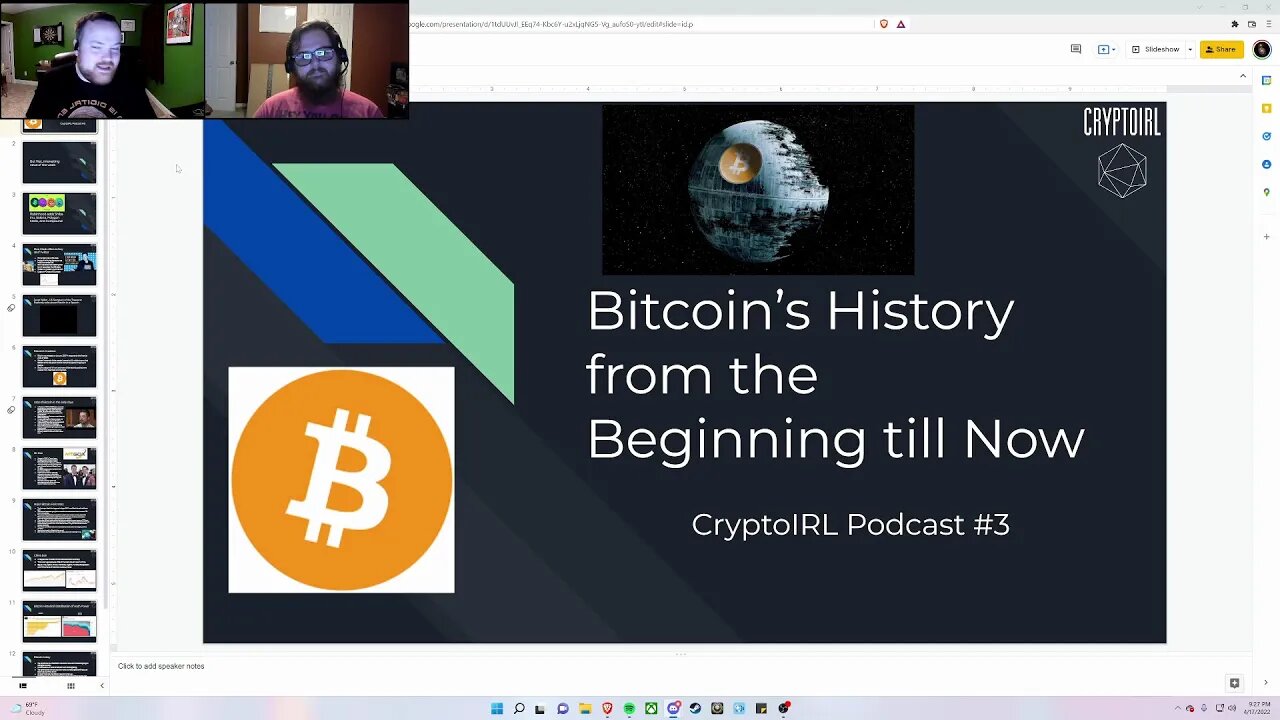
Task: Open the sticky notes icon on taskbar
Action: tap(761, 708)
